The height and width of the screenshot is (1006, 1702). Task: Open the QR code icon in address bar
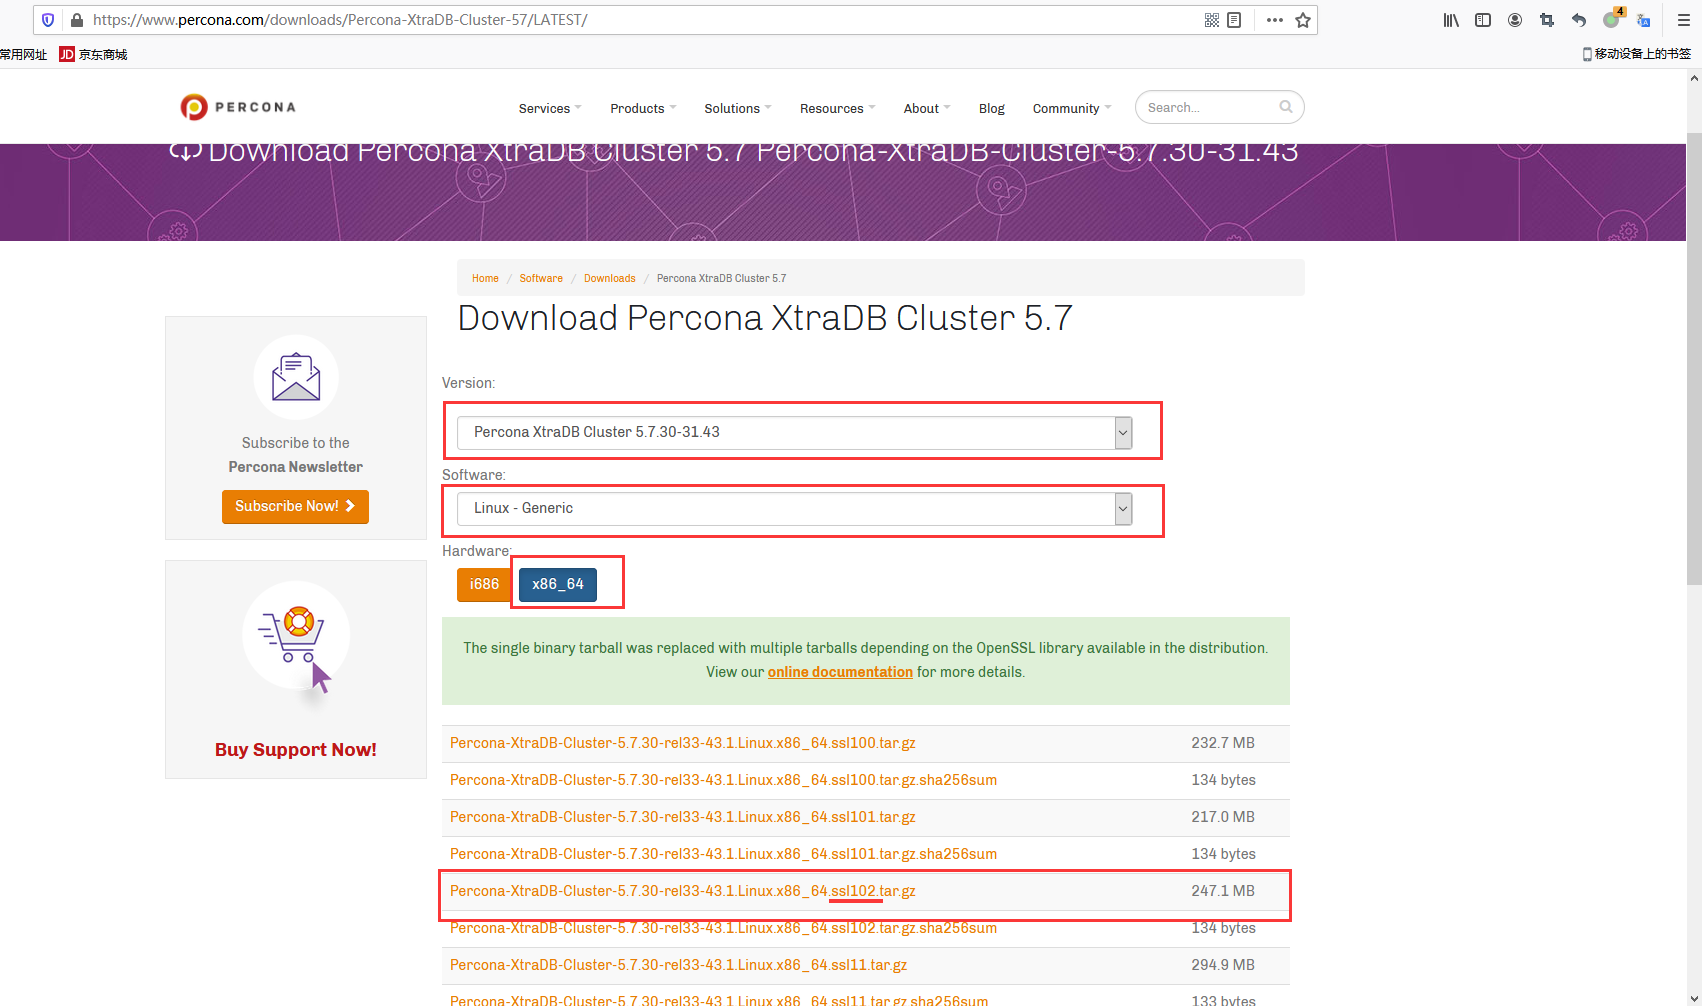[1212, 20]
